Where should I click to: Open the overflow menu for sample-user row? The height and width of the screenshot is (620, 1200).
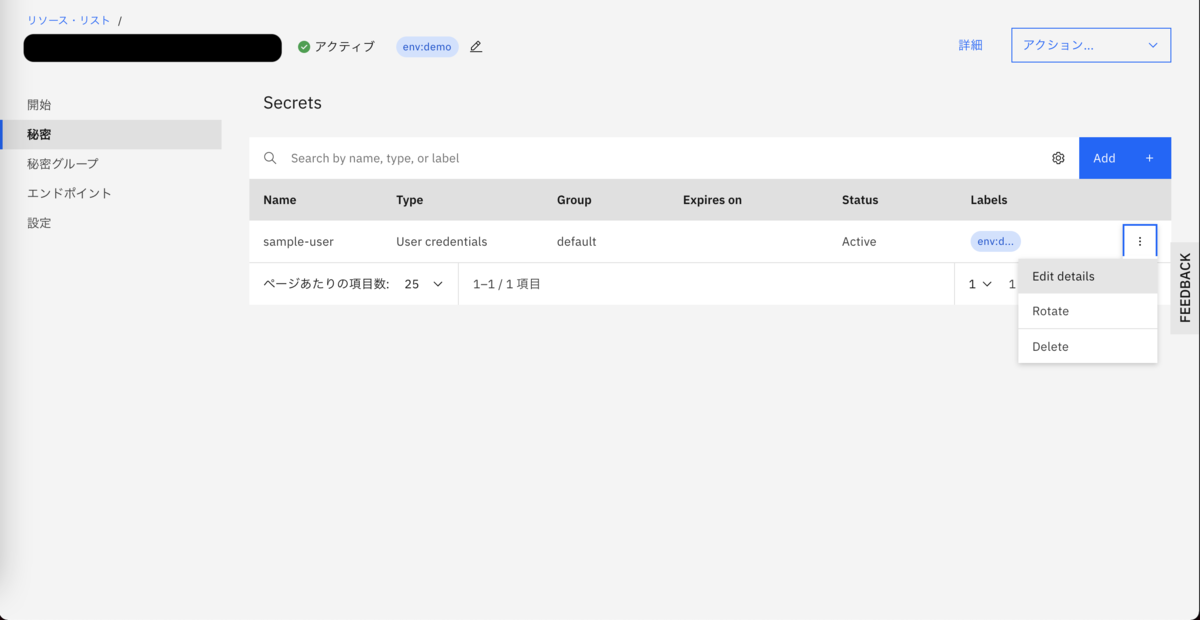(x=1140, y=241)
